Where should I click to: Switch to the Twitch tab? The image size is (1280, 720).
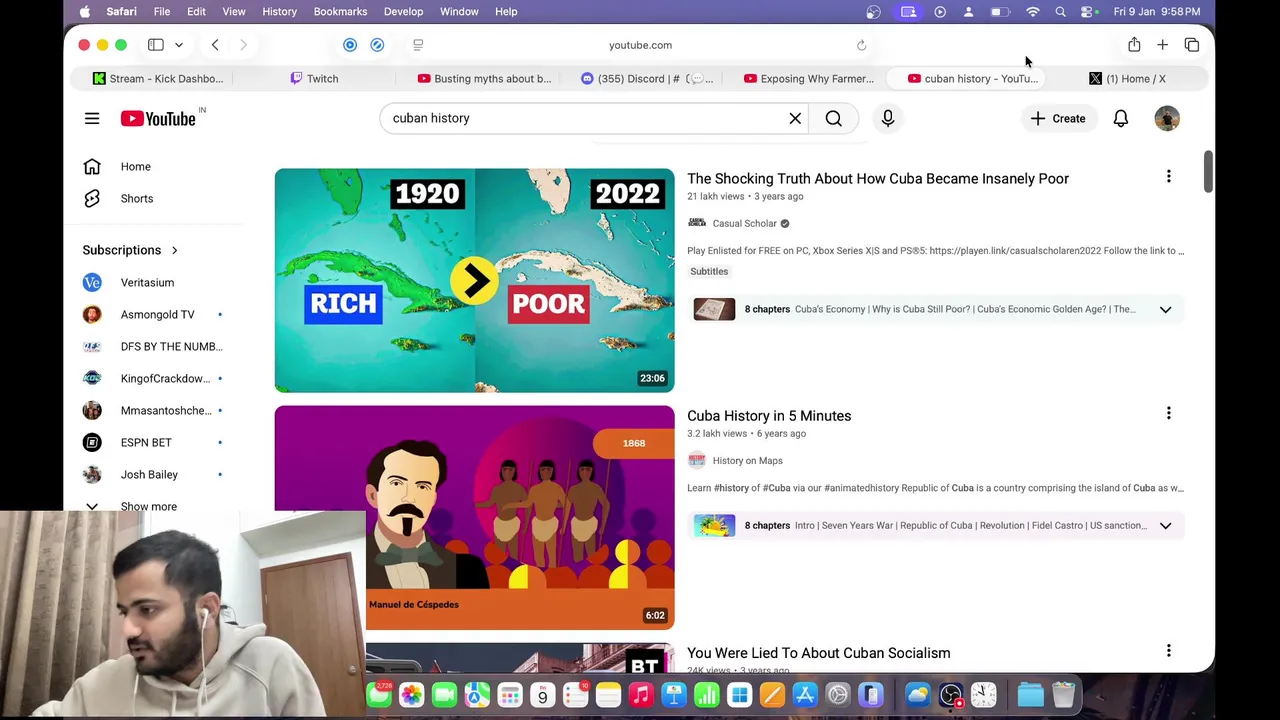click(x=314, y=78)
